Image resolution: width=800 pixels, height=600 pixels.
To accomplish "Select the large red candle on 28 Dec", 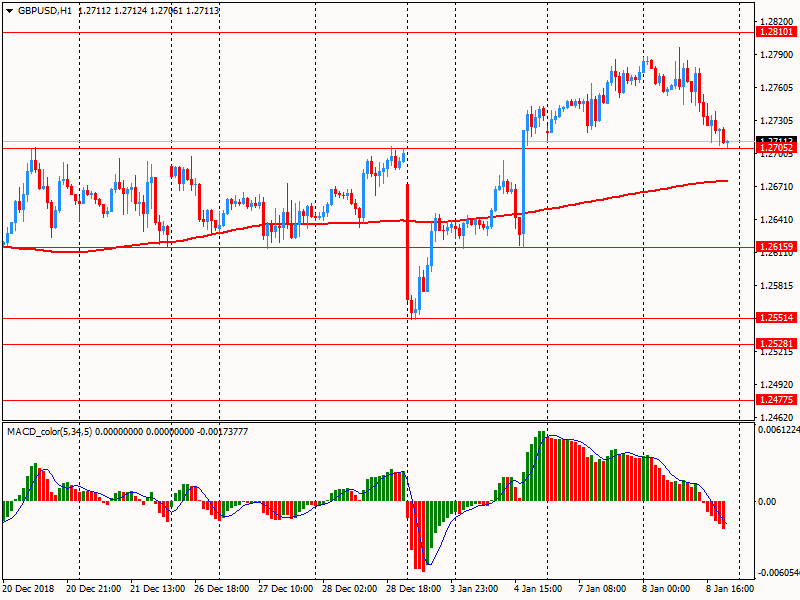I will click(x=408, y=241).
